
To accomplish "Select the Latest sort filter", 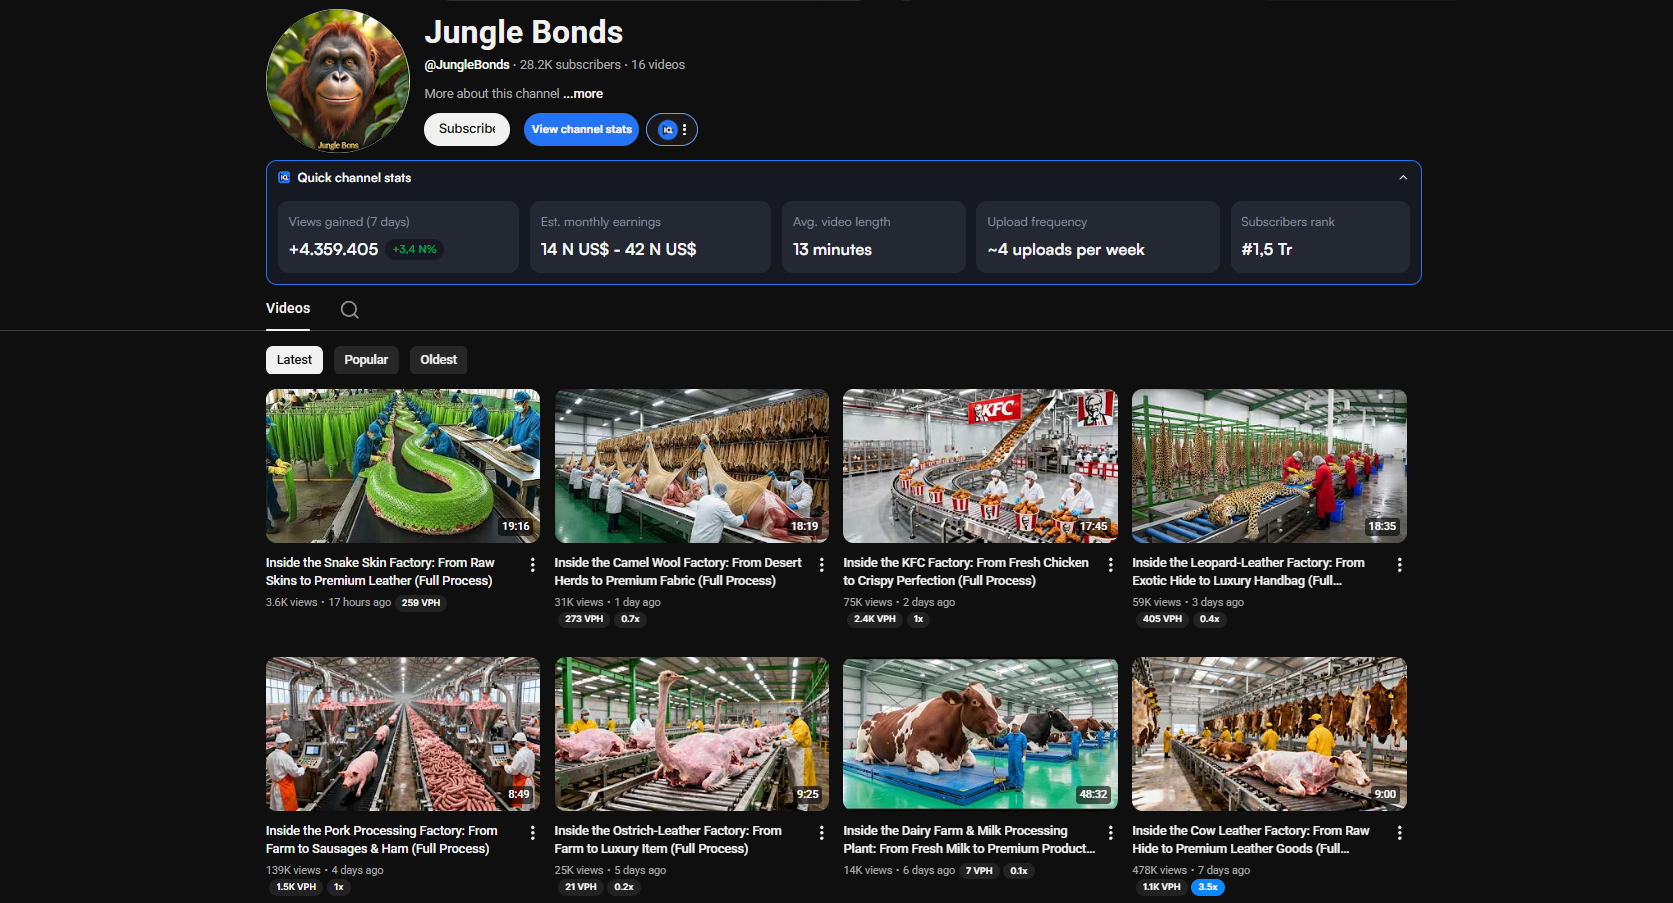I will (x=294, y=360).
